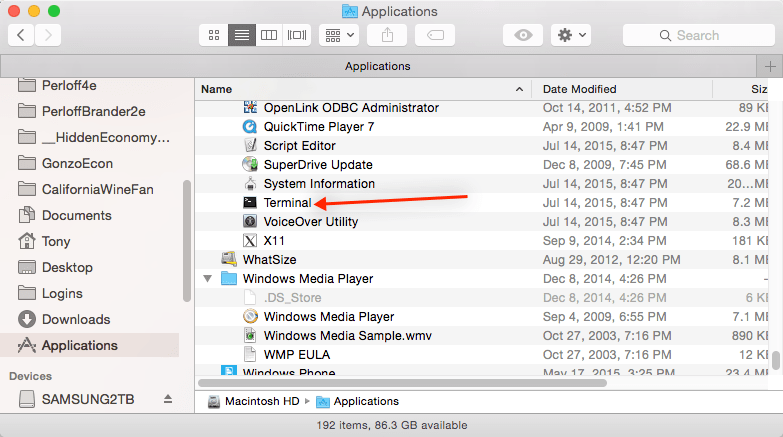Switch to icon view
The image size is (783, 437).
coord(214,35)
